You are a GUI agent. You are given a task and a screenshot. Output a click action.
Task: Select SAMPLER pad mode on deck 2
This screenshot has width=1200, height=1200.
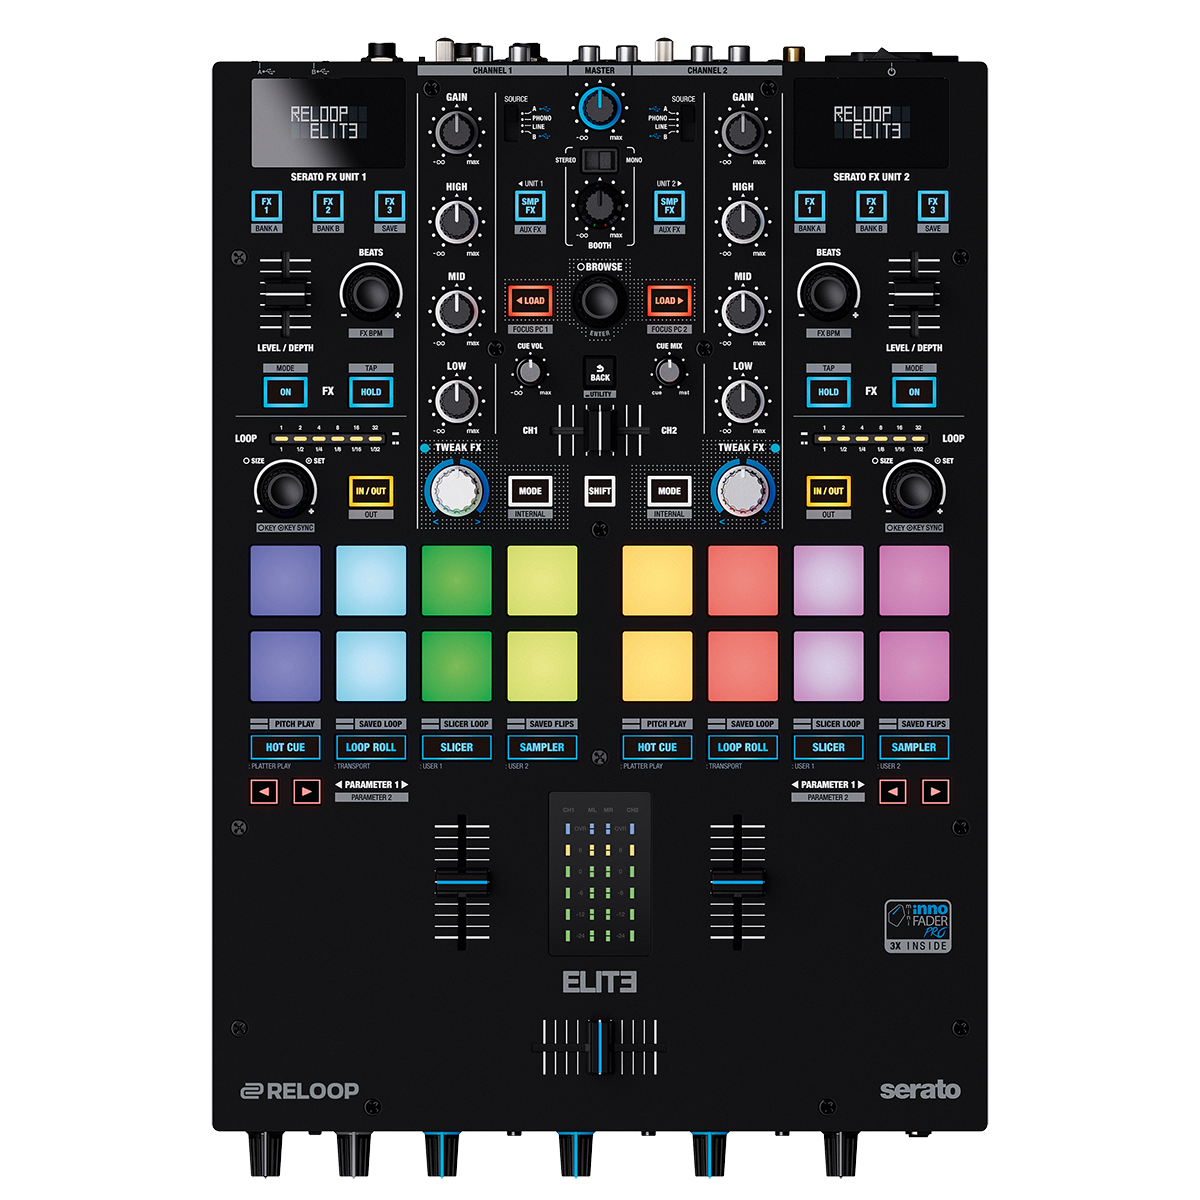(914, 747)
